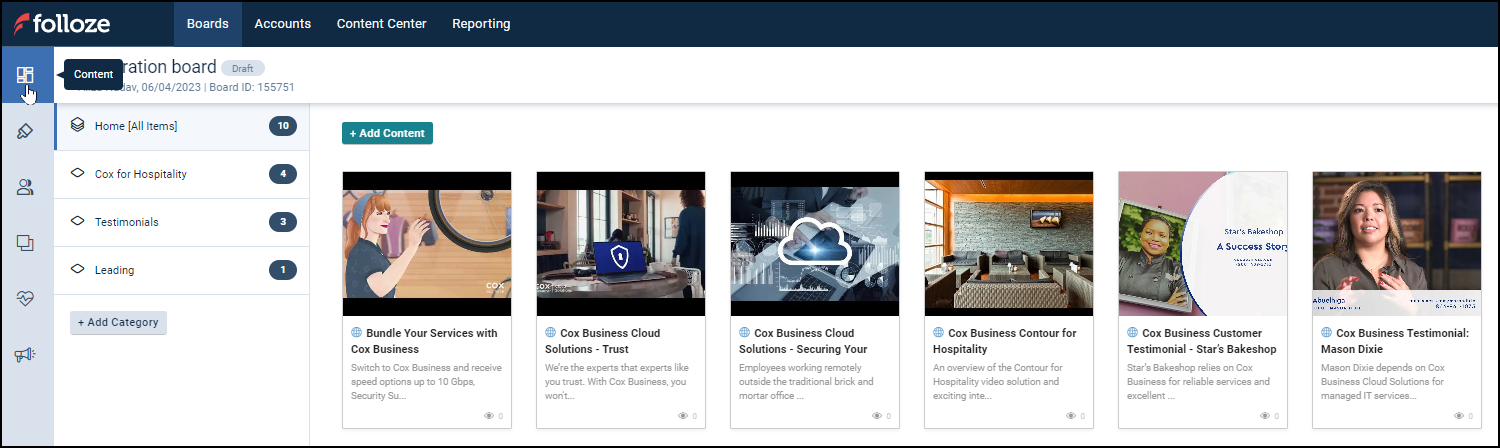Click title Bundle Your Services with Cox Business
The image size is (1500, 448).
(x=424, y=341)
